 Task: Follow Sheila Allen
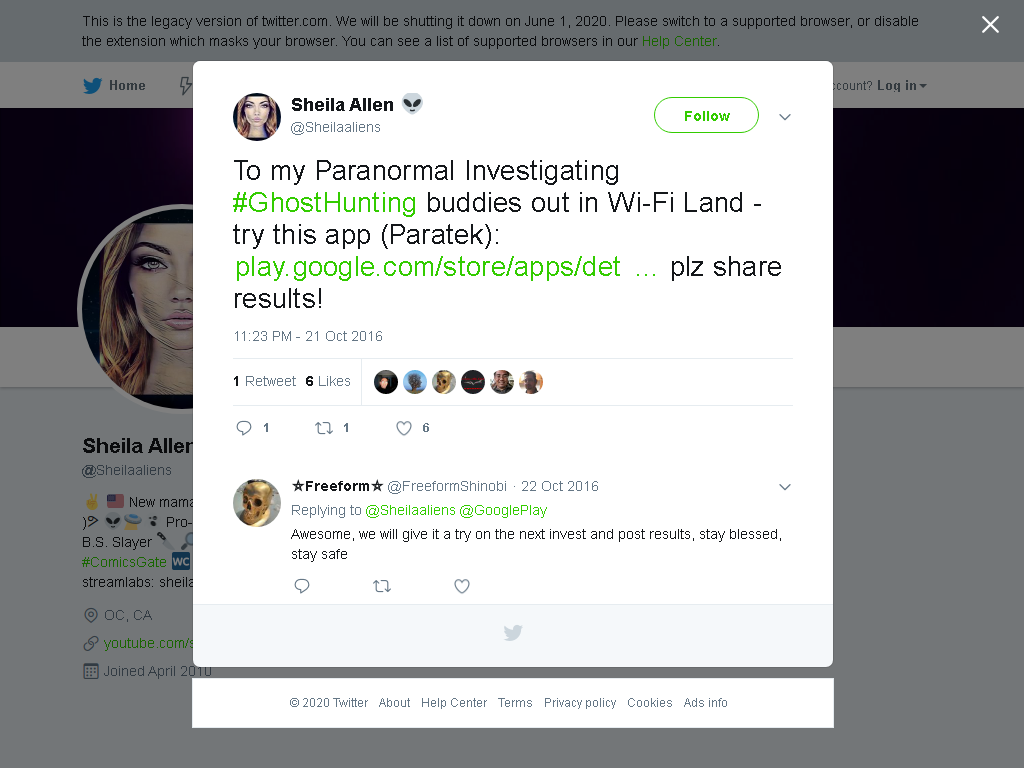click(706, 116)
